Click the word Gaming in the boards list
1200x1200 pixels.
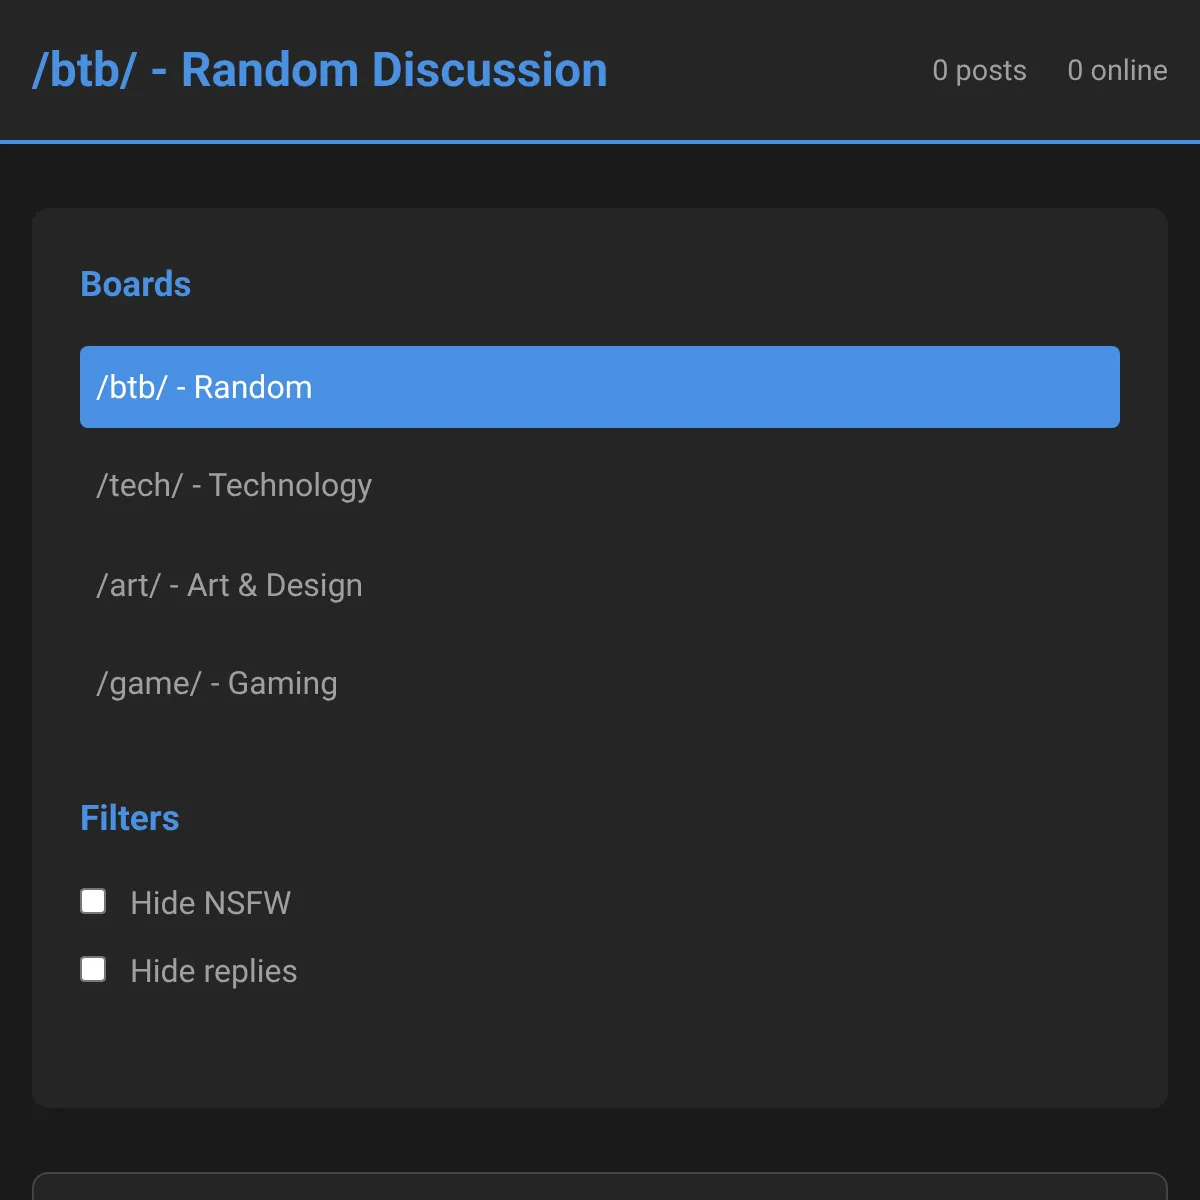[x=282, y=684]
